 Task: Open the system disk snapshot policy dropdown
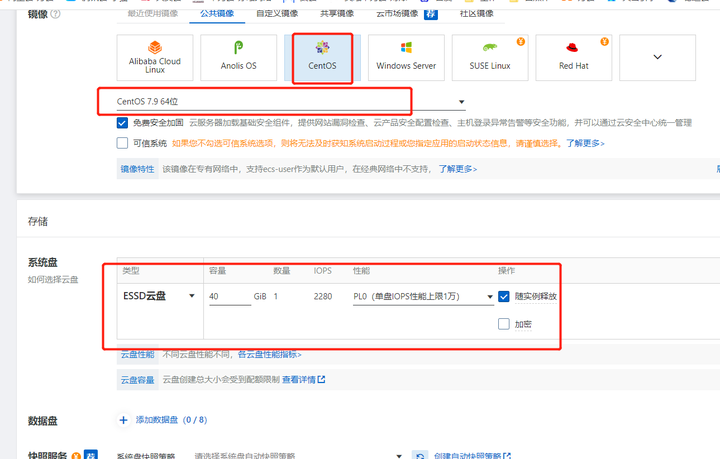click(298, 456)
